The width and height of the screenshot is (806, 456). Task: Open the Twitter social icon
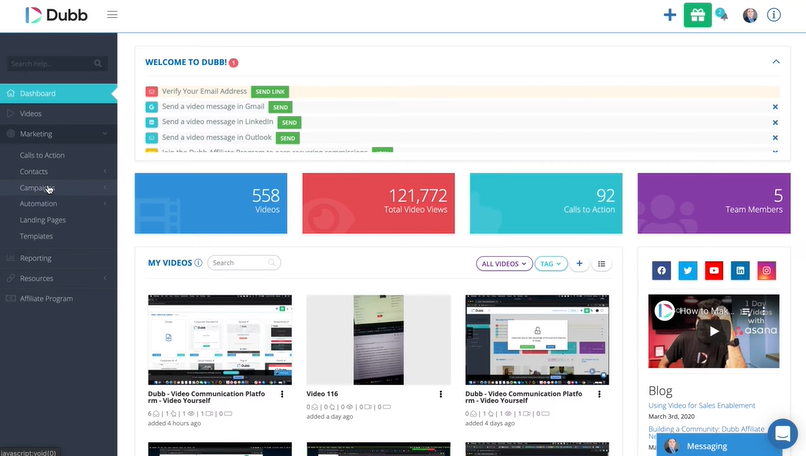pyautogui.click(x=688, y=270)
